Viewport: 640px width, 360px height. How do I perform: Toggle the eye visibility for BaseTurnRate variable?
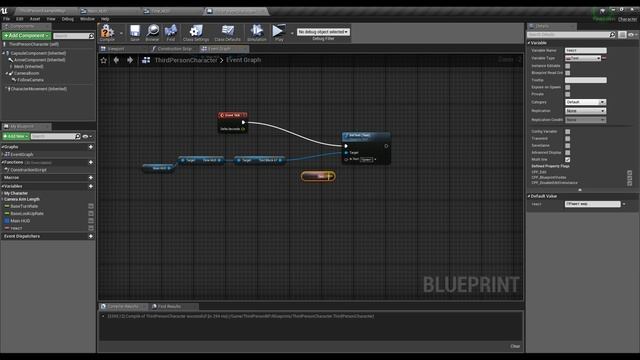91,206
